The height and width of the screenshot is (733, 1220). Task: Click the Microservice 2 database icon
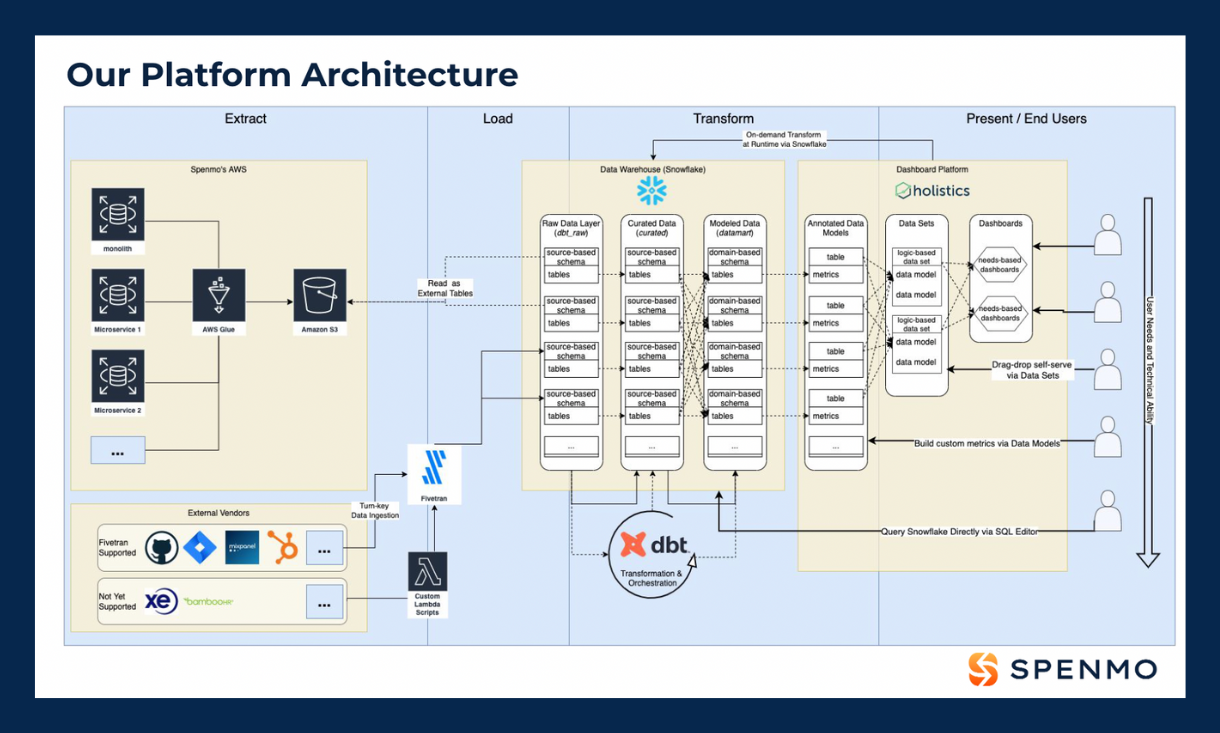tap(118, 376)
